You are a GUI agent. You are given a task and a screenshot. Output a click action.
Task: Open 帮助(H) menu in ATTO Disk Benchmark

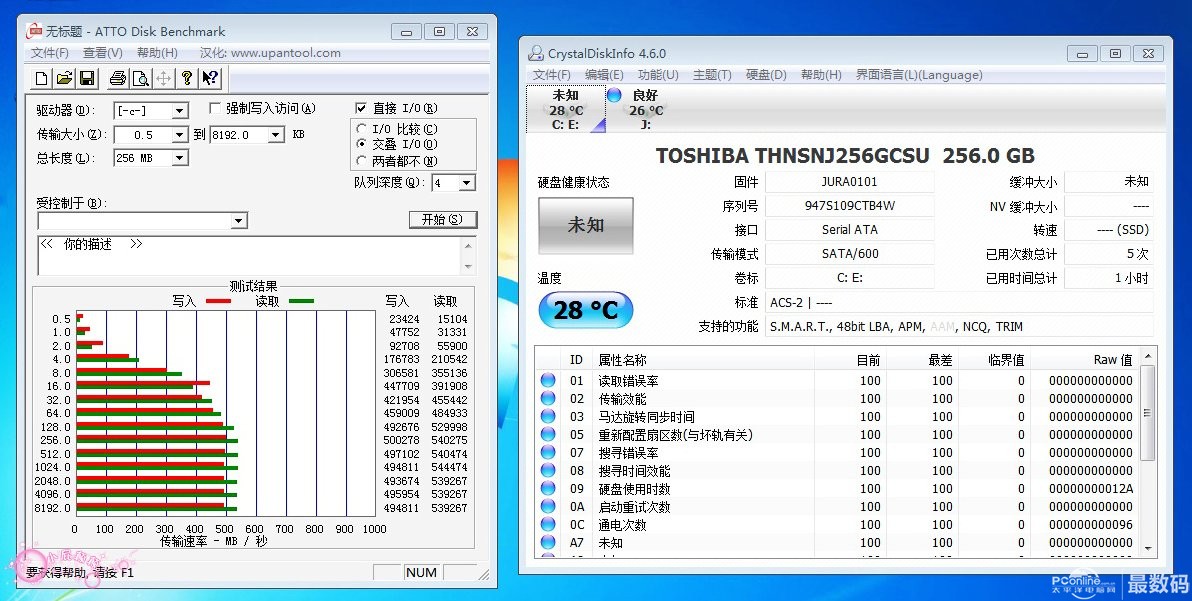(x=157, y=52)
